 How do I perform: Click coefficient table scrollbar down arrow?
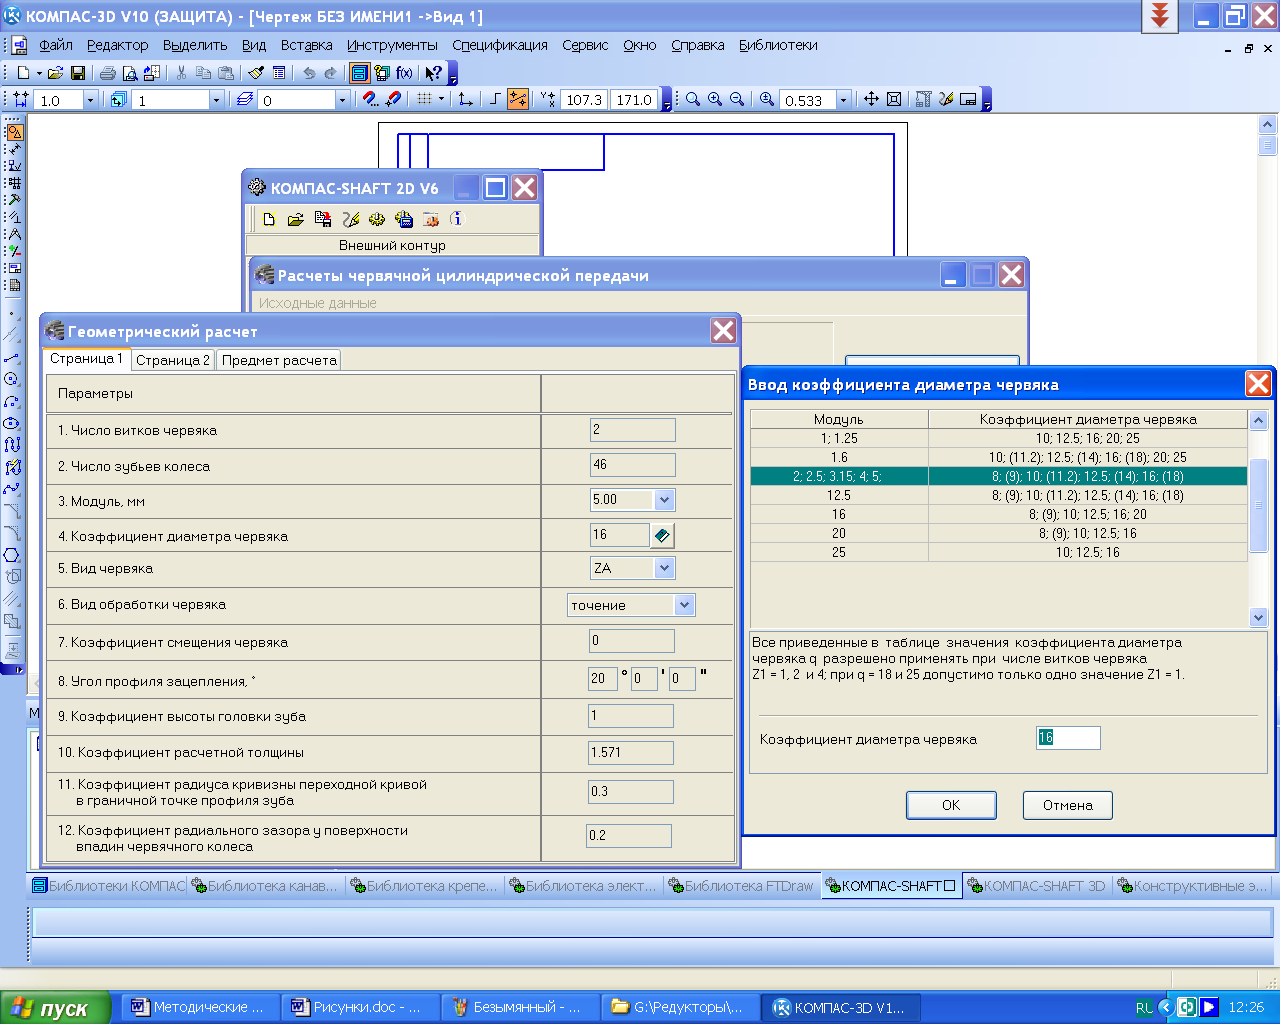pyautogui.click(x=1259, y=618)
